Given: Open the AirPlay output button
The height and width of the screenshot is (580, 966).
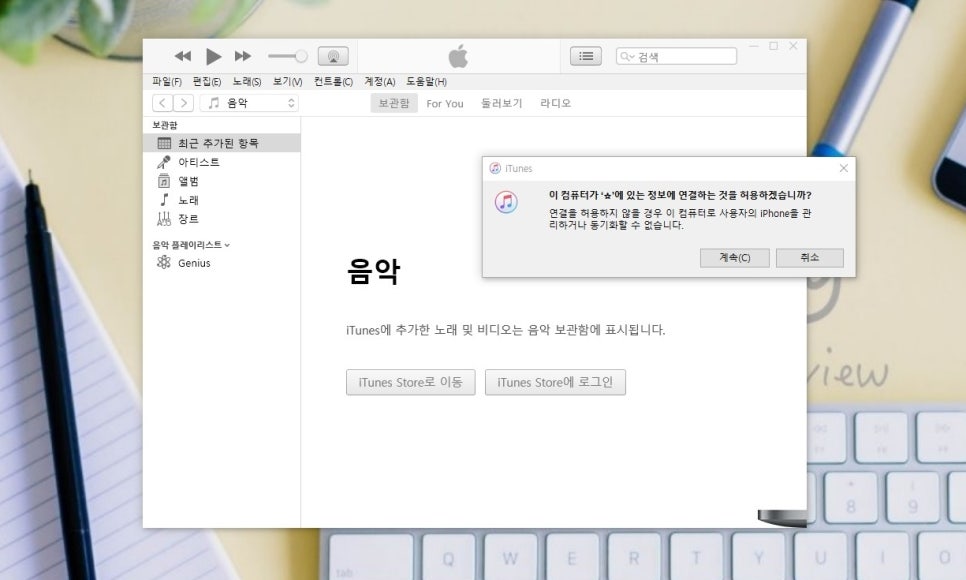Looking at the screenshot, I should 333,56.
